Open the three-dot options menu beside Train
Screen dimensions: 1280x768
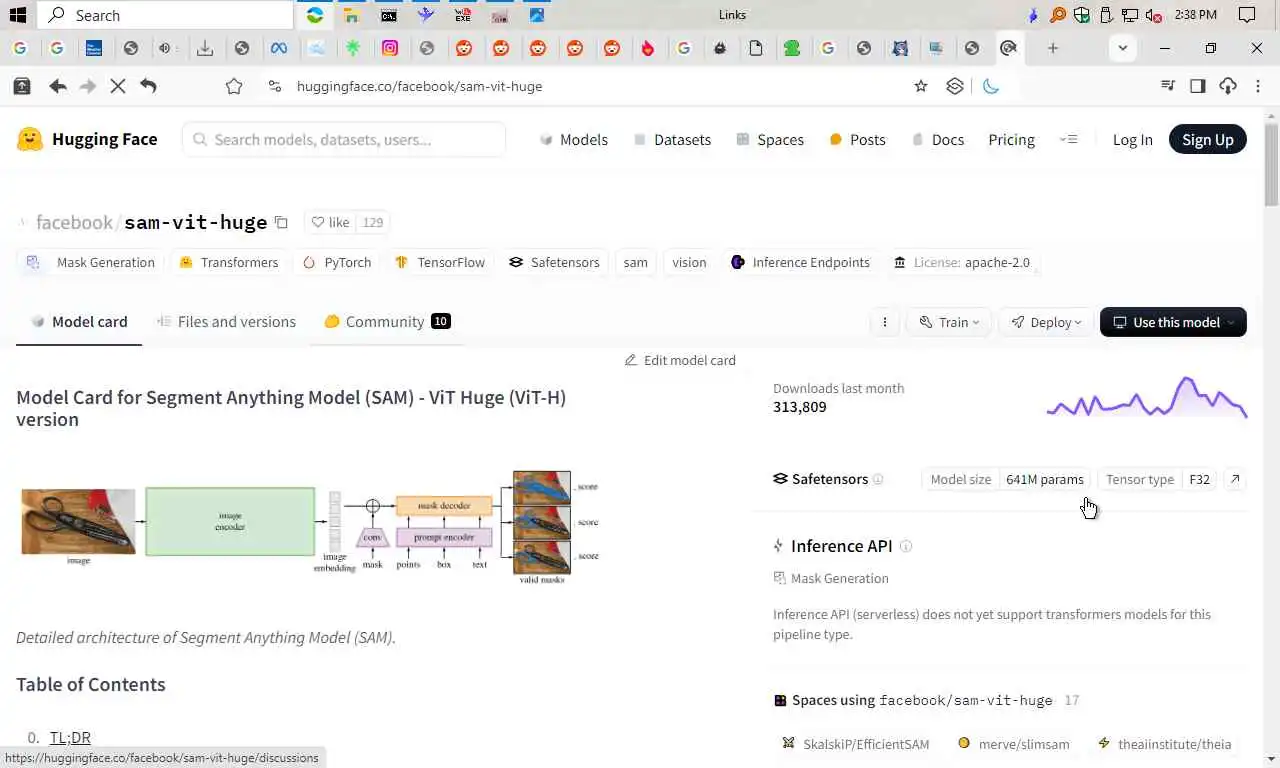884,322
